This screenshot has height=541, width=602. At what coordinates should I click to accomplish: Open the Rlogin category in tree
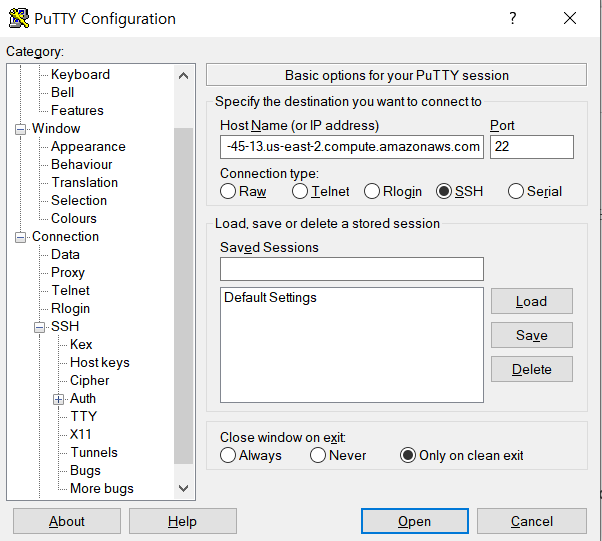pyautogui.click(x=70, y=308)
